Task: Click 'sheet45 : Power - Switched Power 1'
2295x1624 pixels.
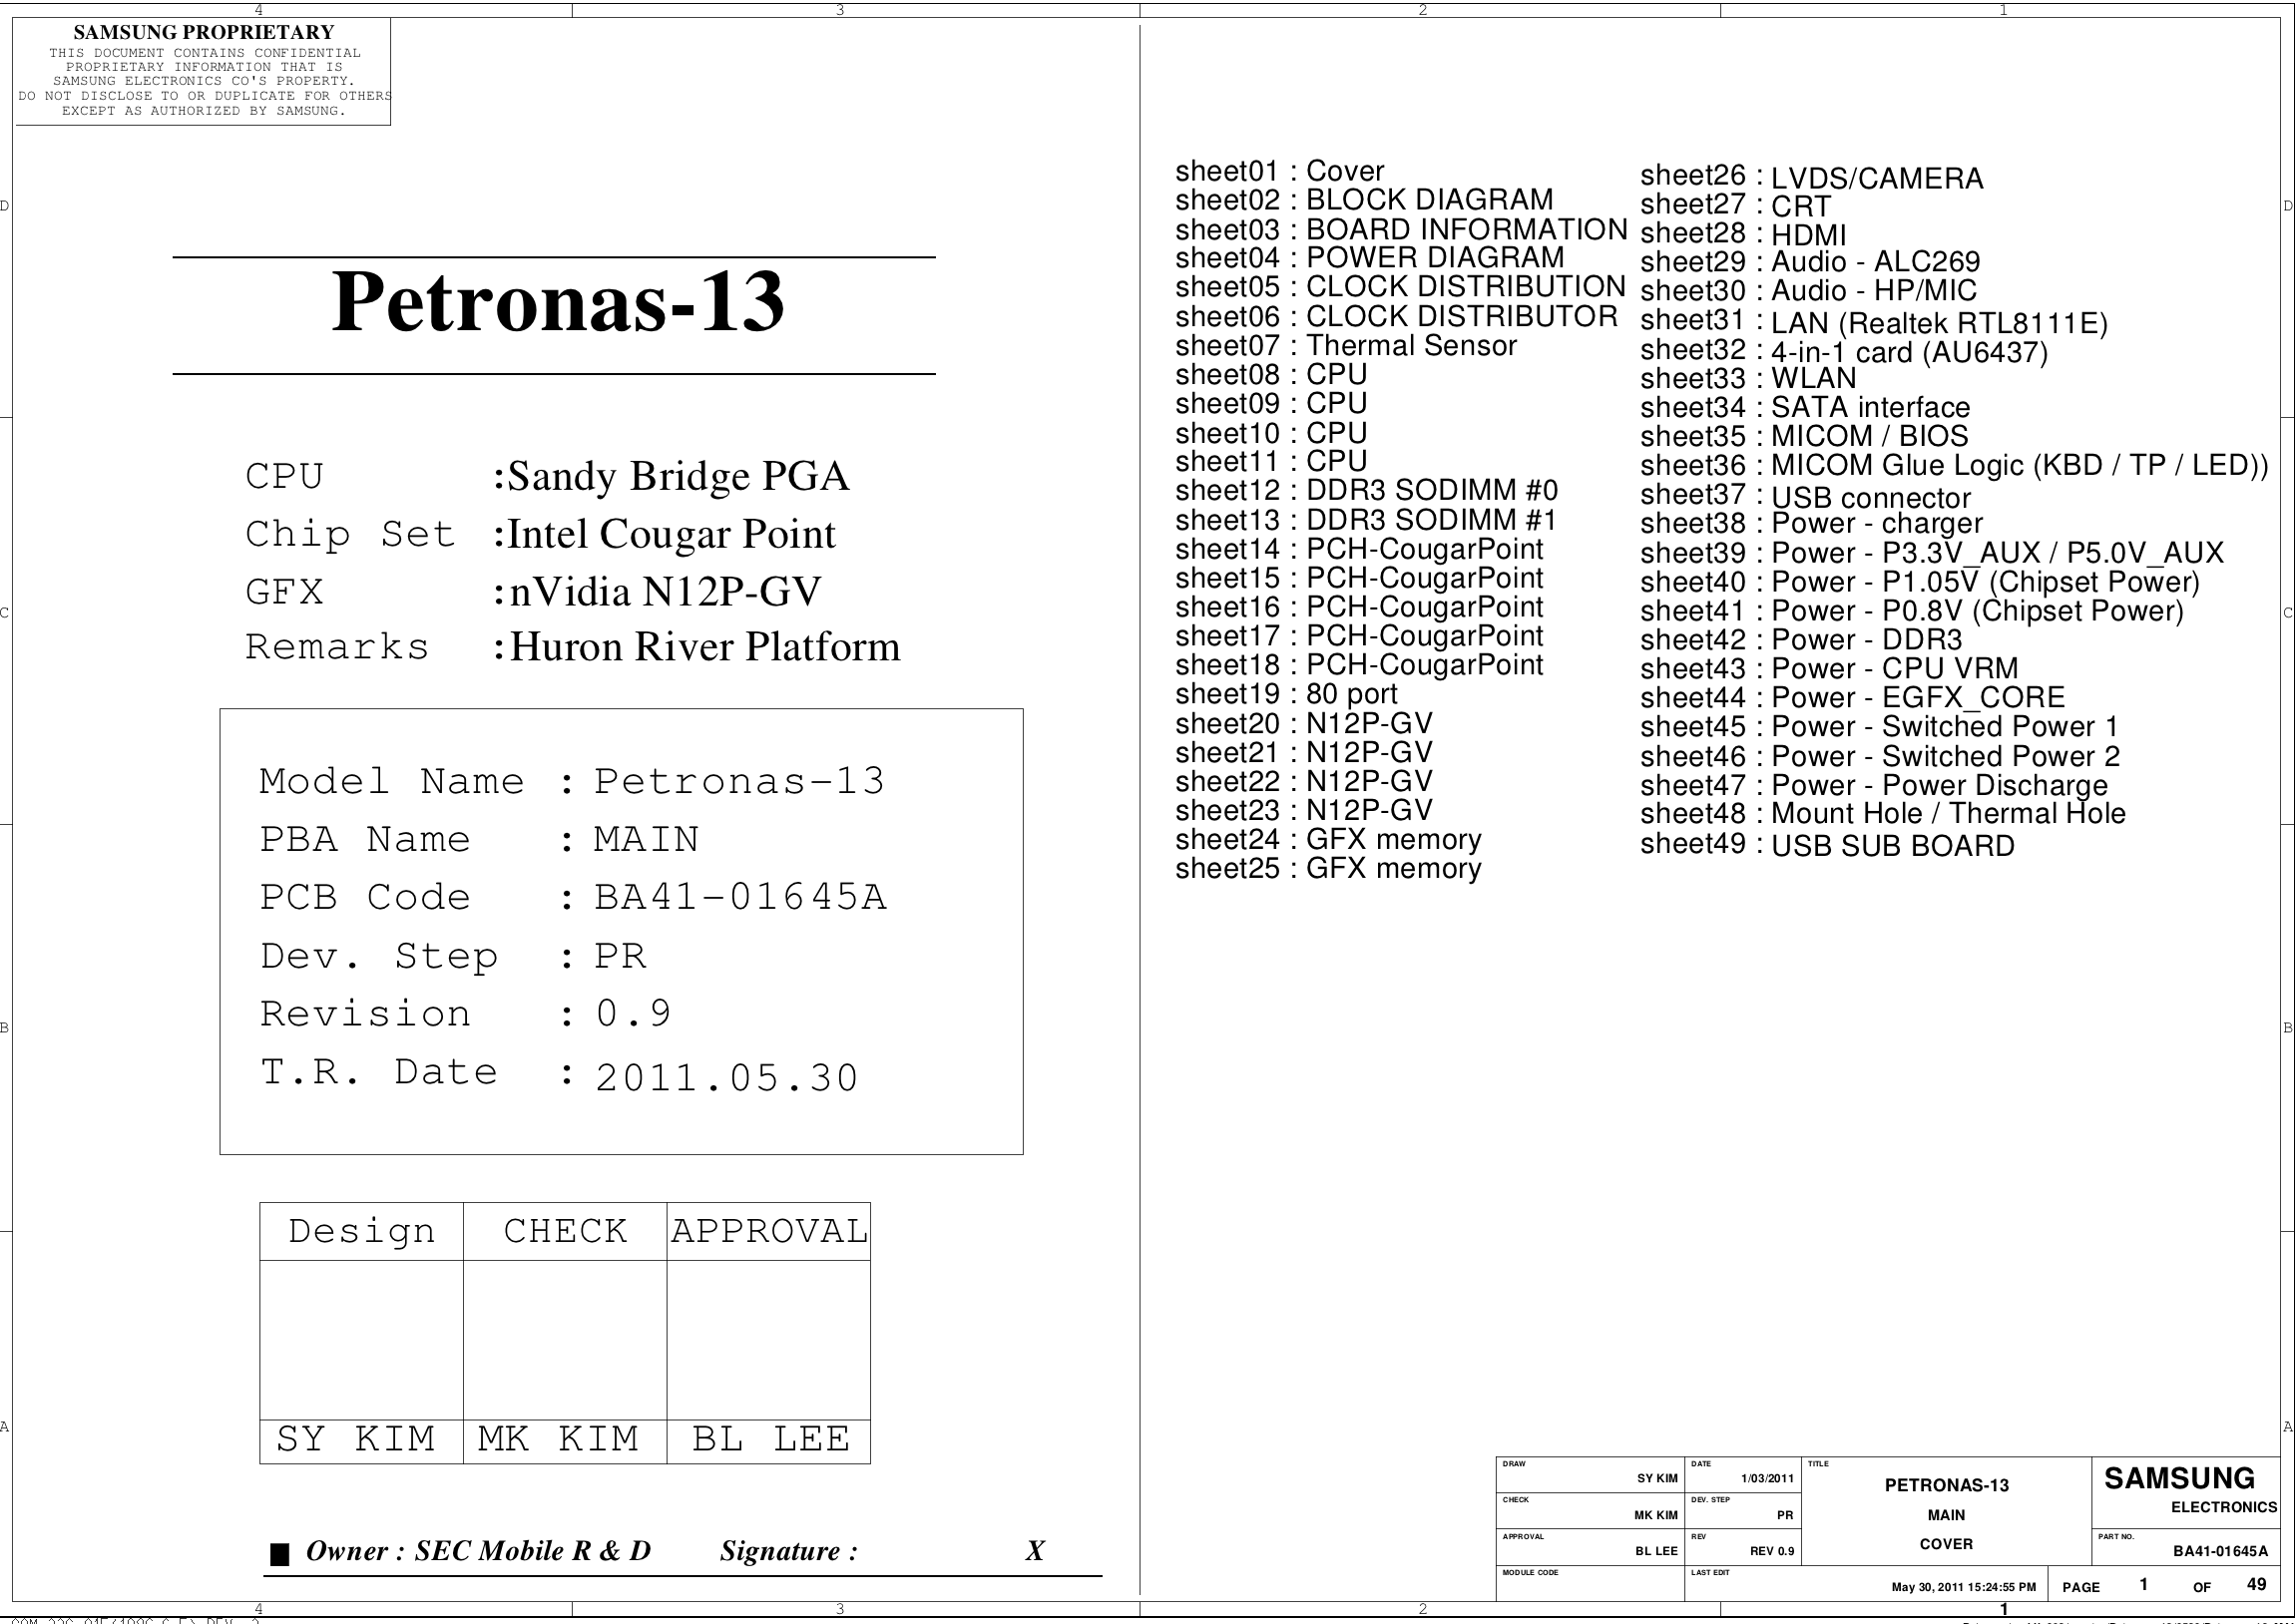Action: click(x=1879, y=726)
